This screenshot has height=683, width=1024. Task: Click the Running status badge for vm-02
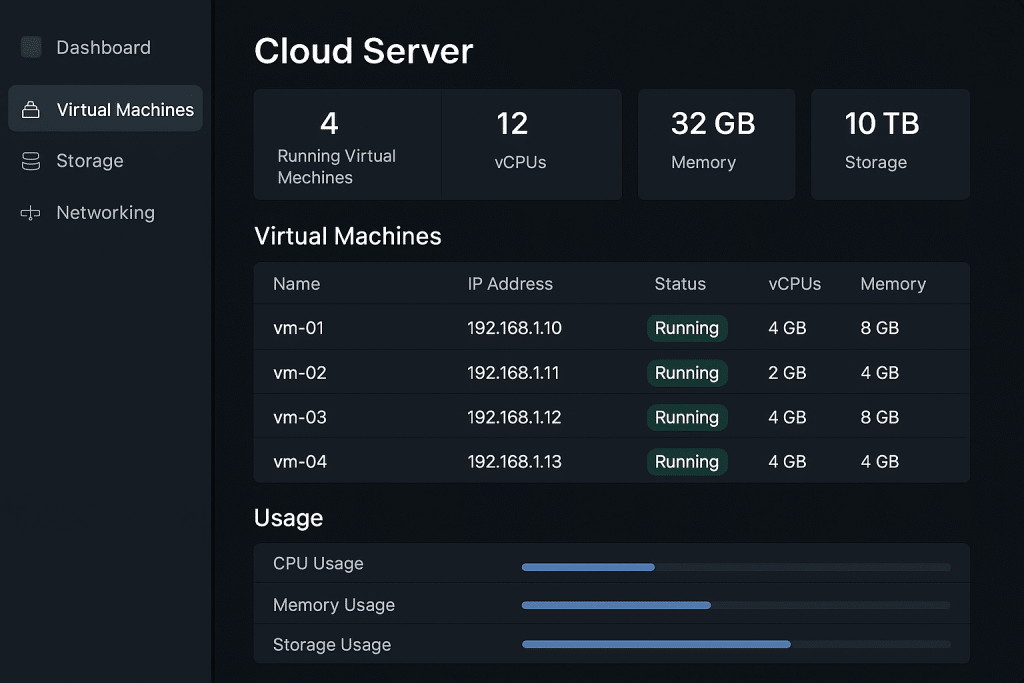pyautogui.click(x=686, y=373)
